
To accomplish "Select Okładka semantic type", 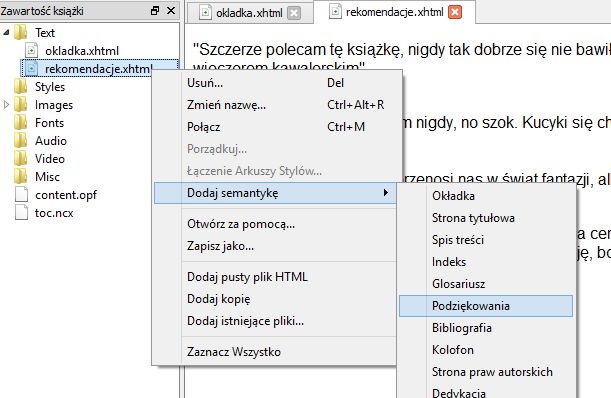I will pos(486,196).
